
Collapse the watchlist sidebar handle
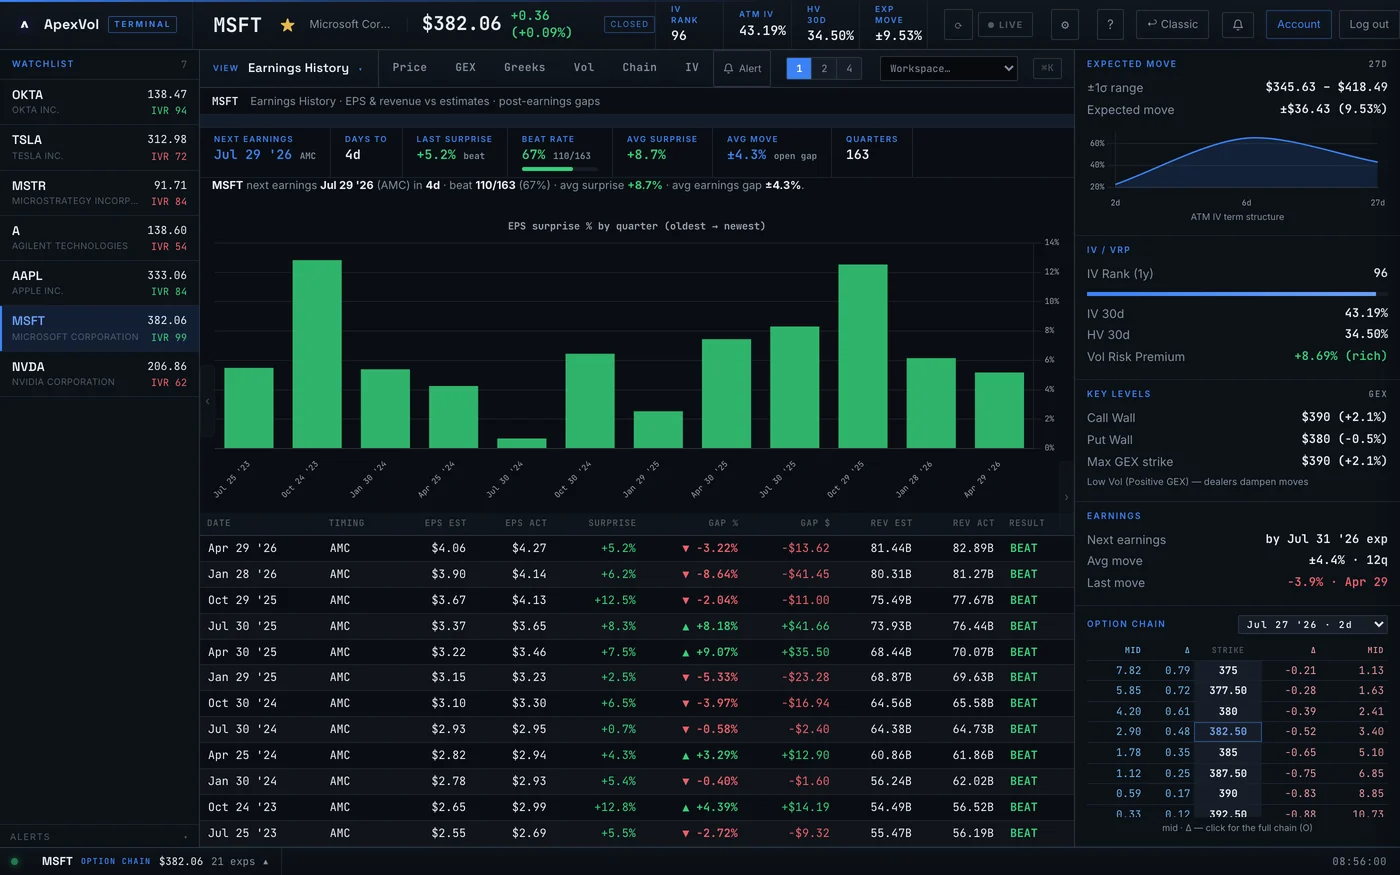(x=207, y=401)
